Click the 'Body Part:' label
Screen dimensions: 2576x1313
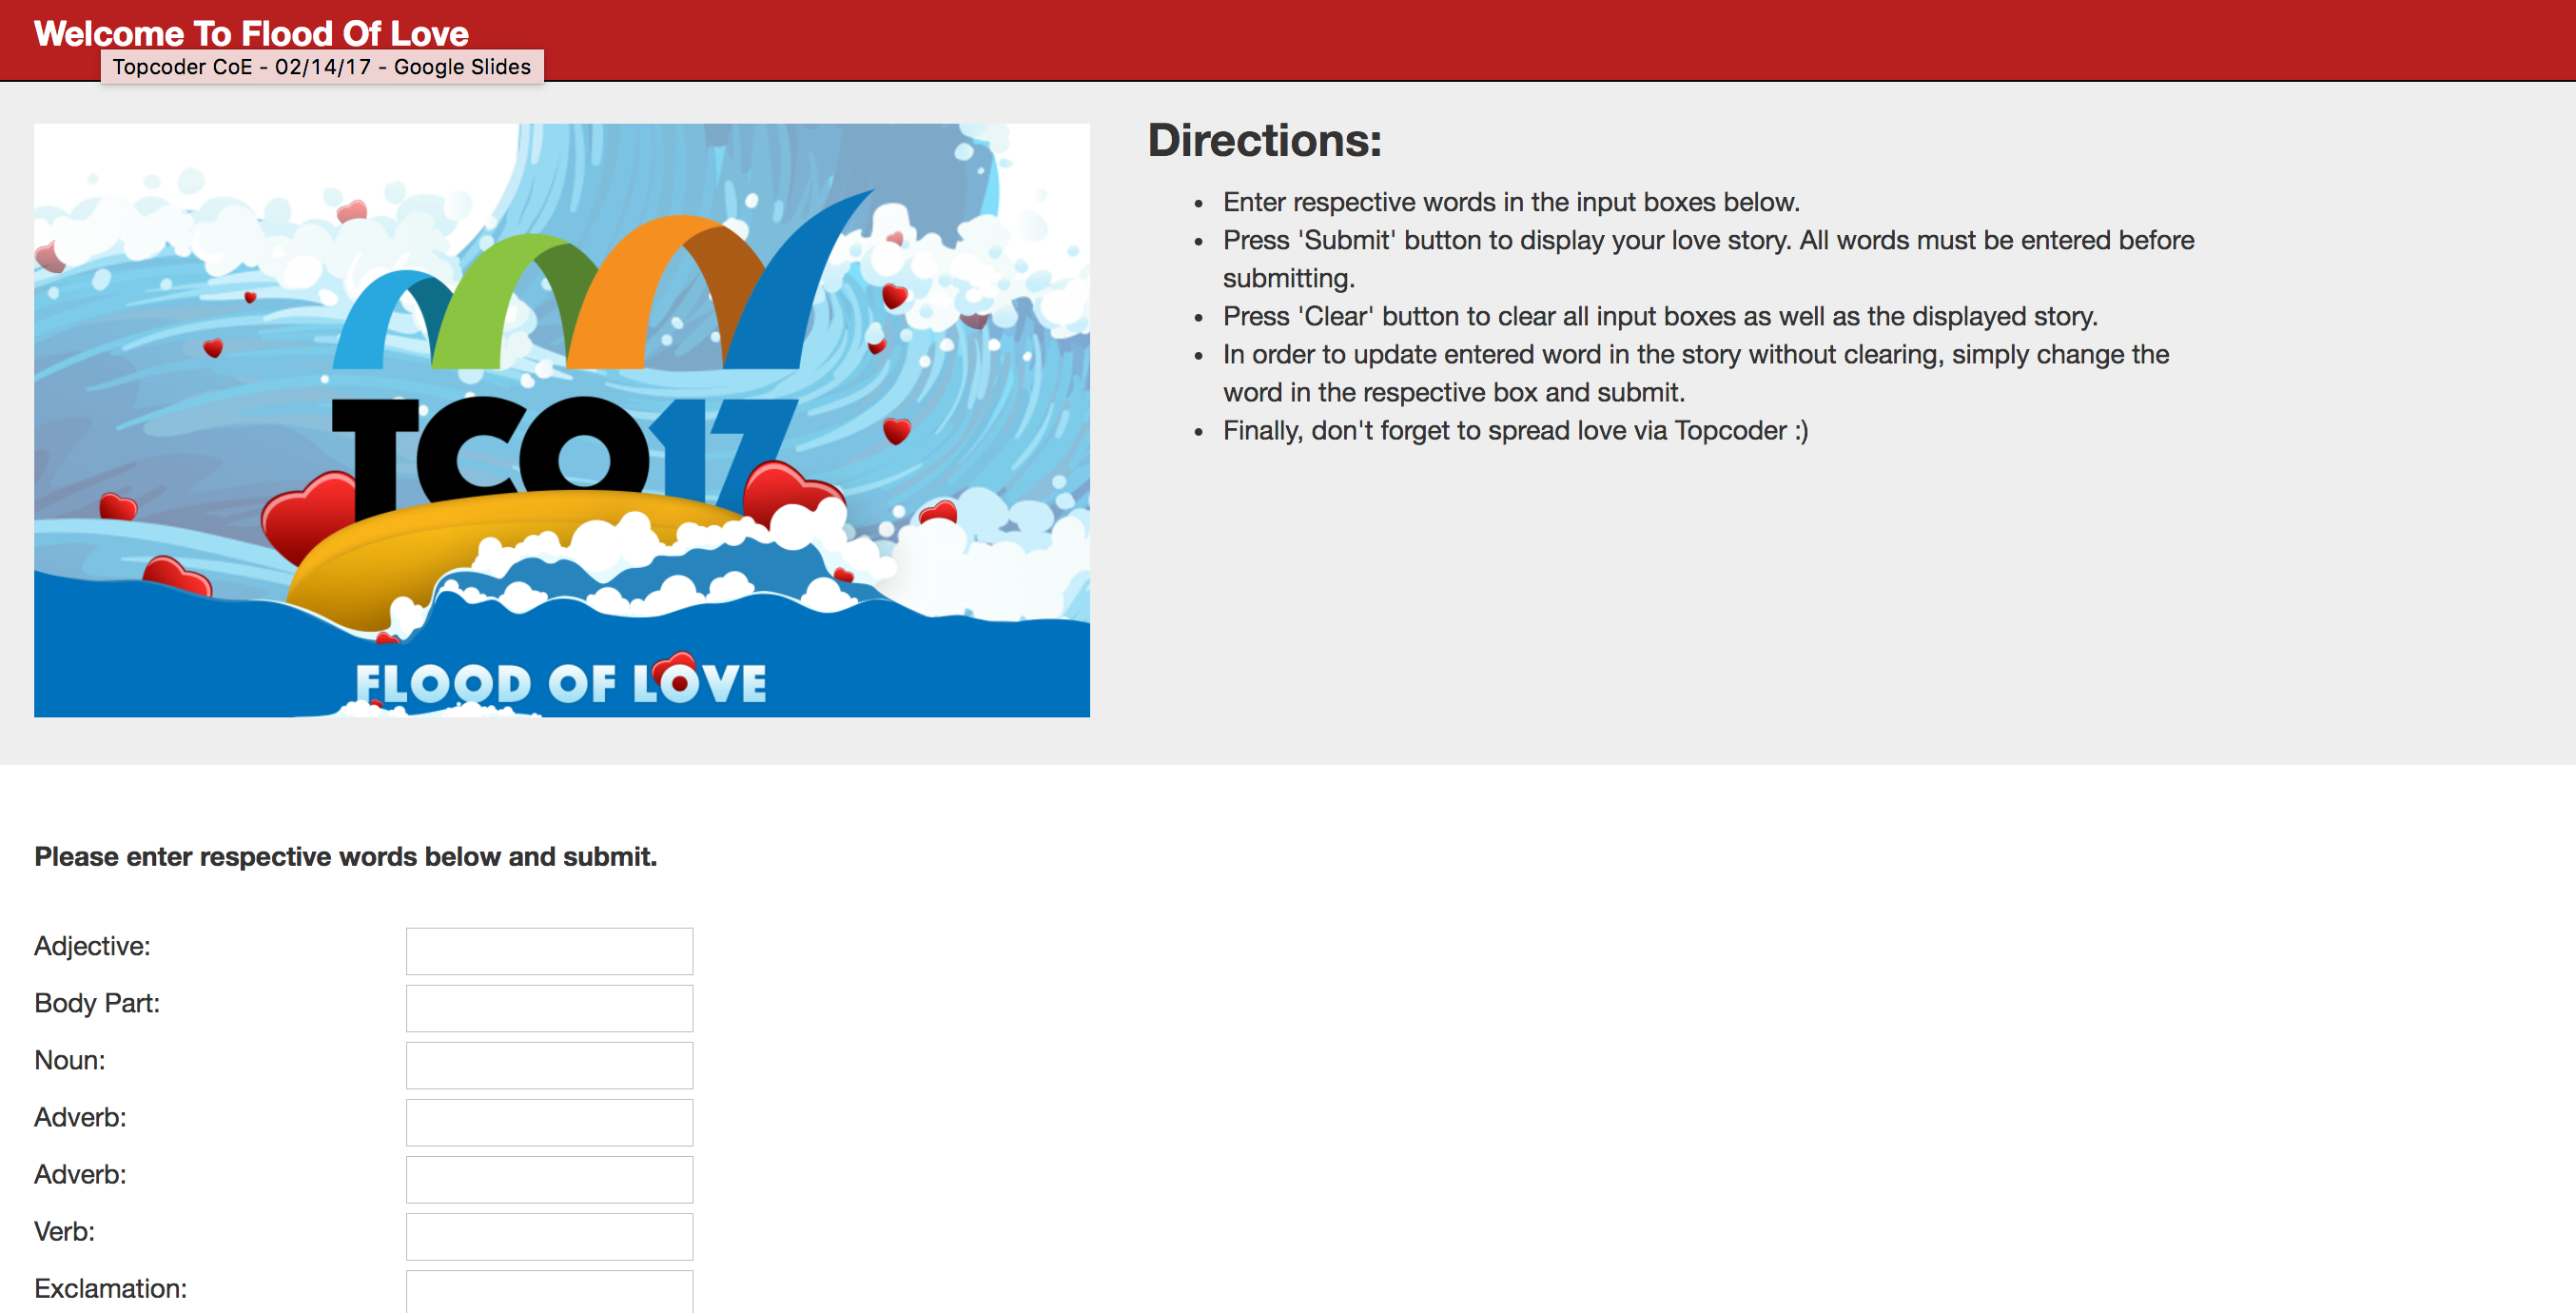(97, 1003)
